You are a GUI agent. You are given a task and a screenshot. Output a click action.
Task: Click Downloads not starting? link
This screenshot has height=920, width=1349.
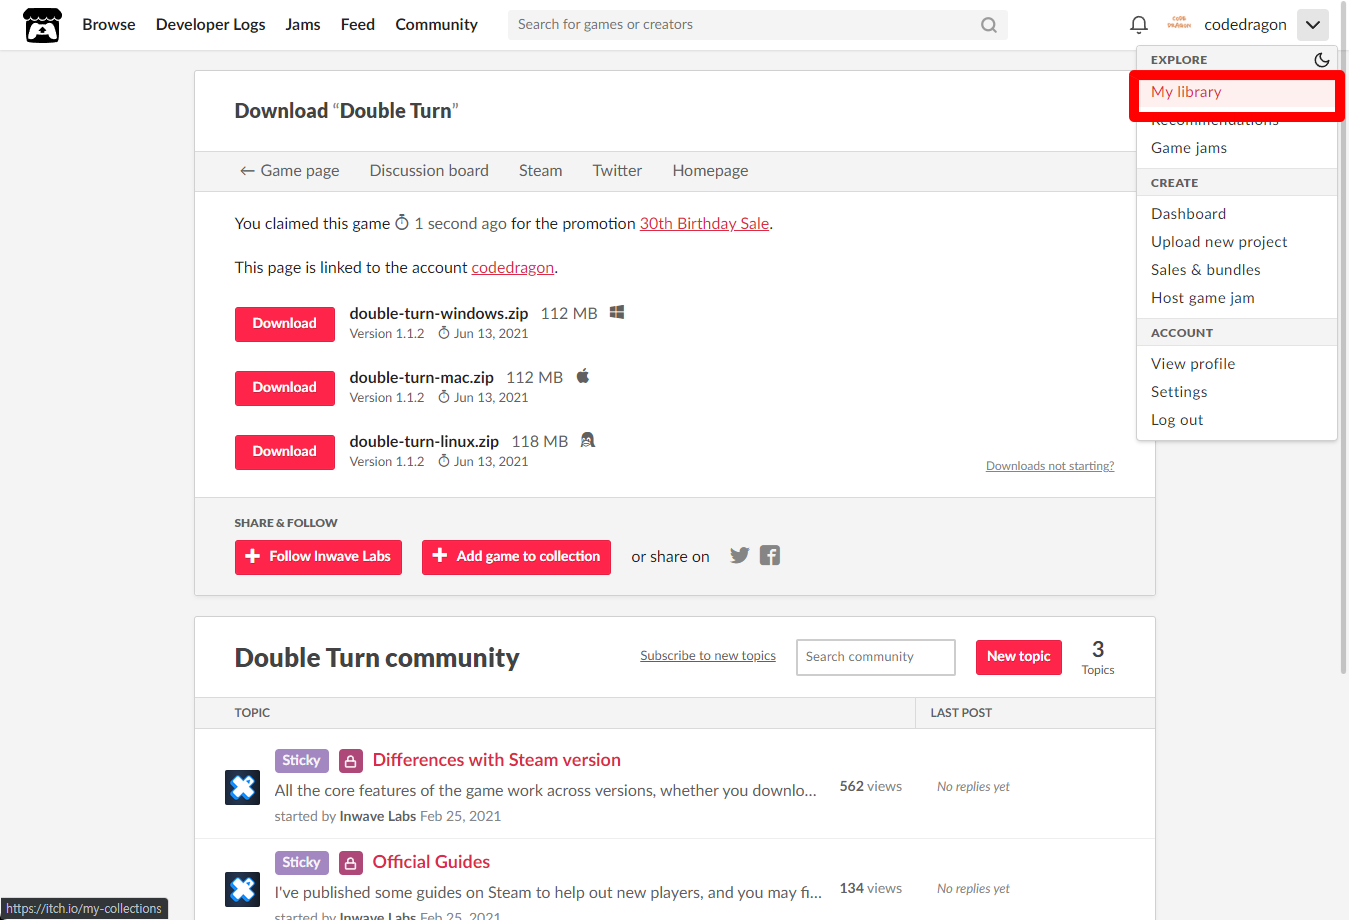(x=1050, y=466)
